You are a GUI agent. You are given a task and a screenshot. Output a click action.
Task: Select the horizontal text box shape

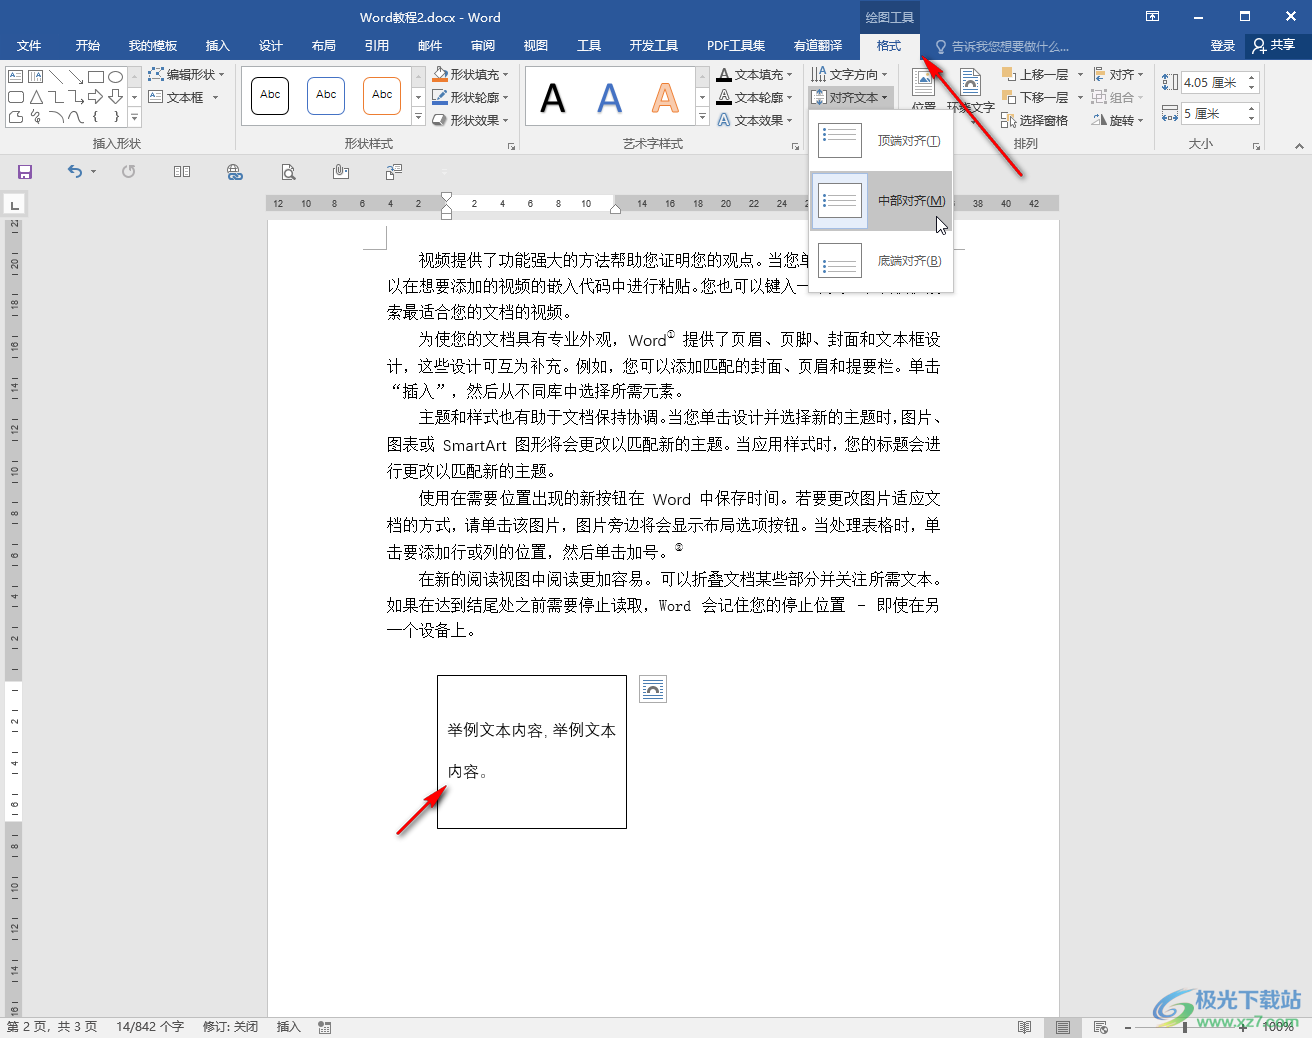click(16, 76)
